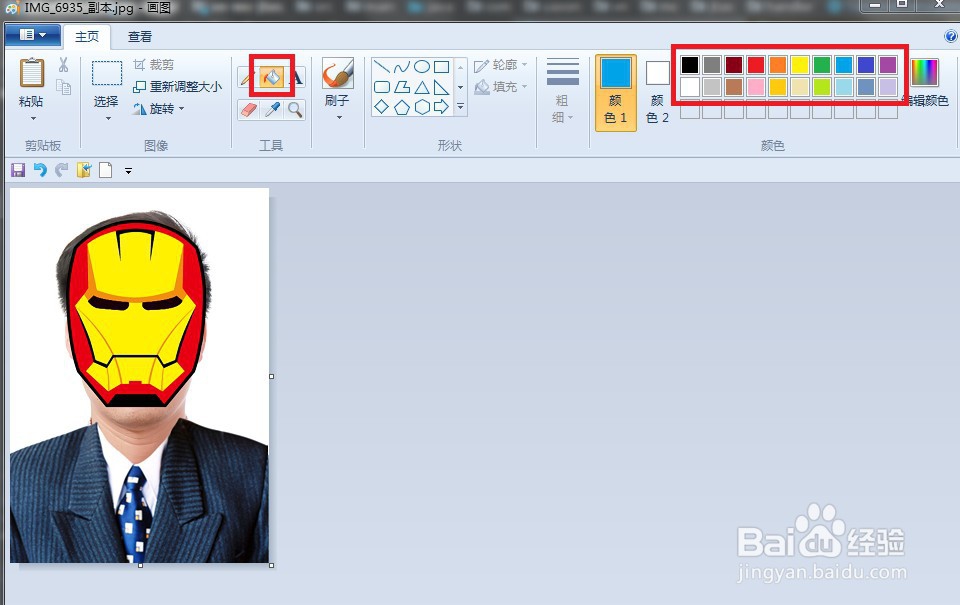Switch to the Home (主页) tab

point(87,37)
